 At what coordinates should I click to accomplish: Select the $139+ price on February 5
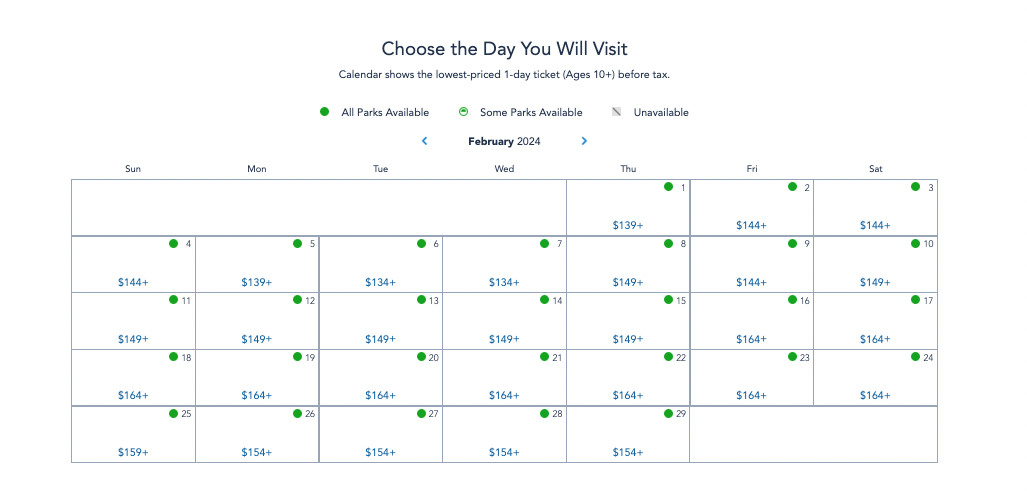click(256, 283)
